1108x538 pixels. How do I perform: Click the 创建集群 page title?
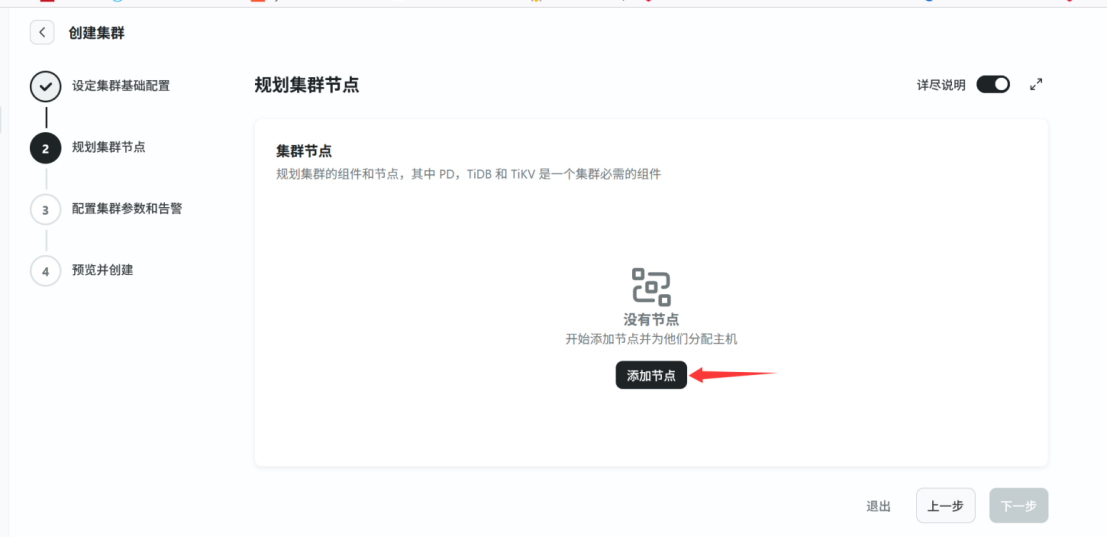[x=96, y=33]
